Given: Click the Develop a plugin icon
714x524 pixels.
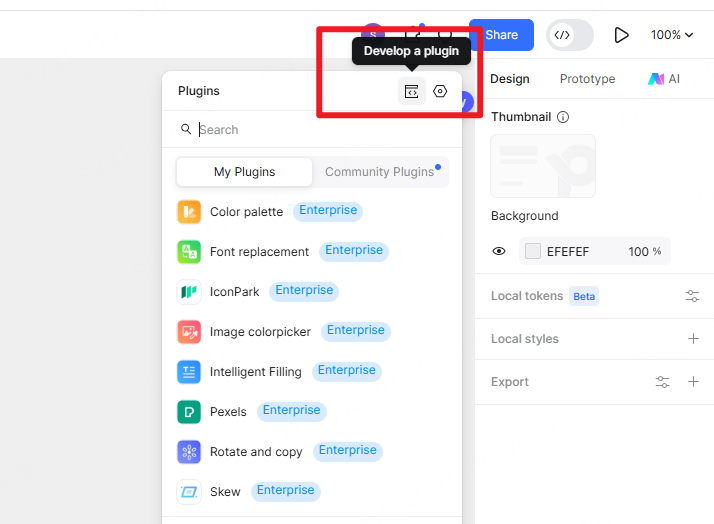Looking at the screenshot, I should click(411, 91).
